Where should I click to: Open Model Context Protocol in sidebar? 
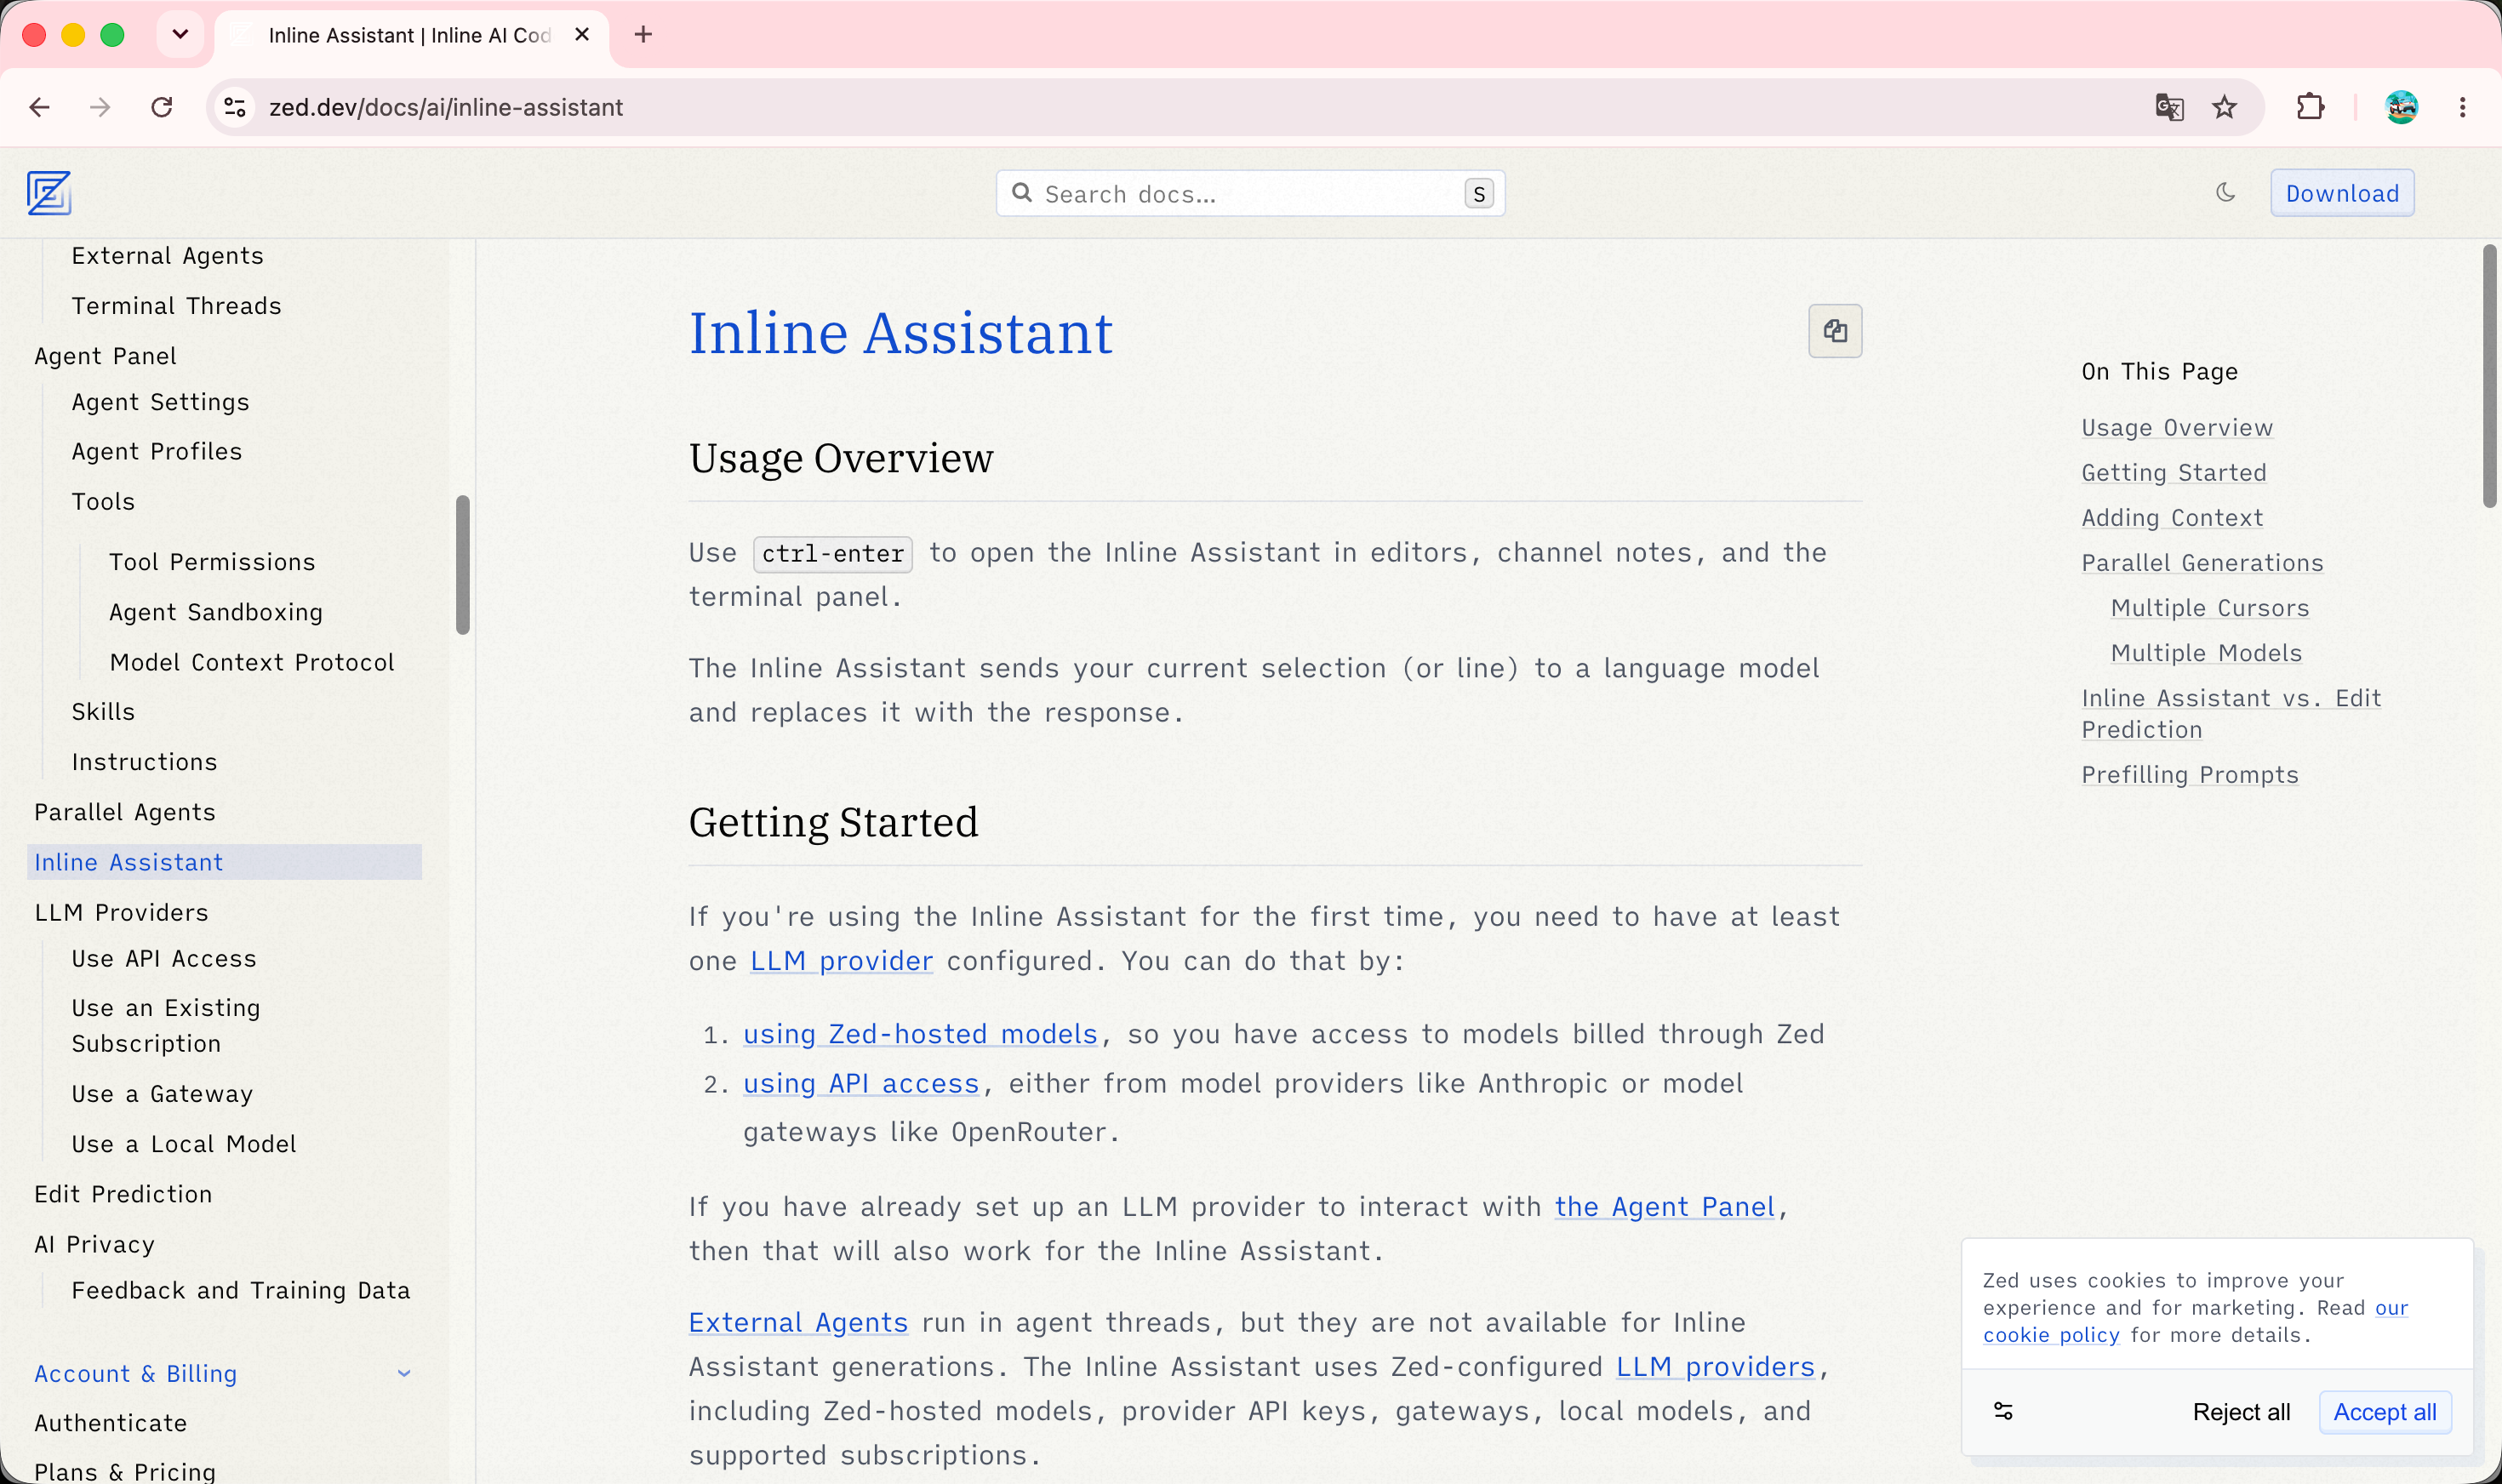pos(252,662)
